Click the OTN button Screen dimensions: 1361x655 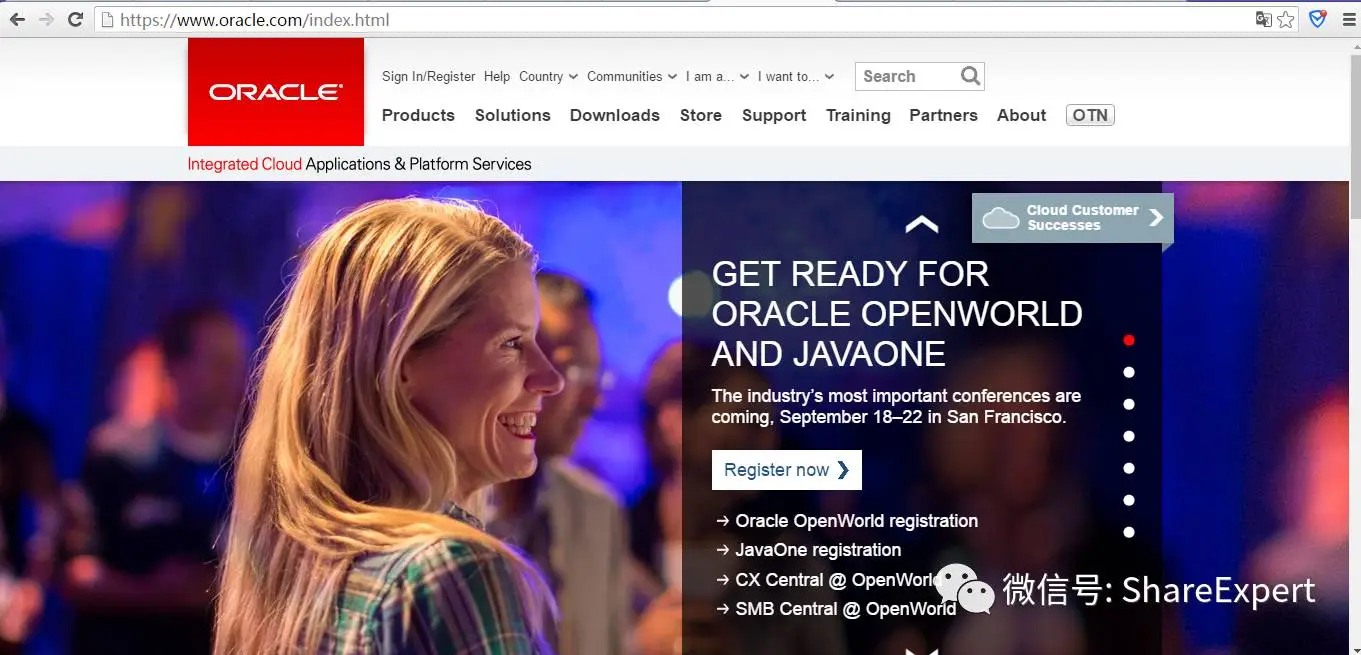1090,115
